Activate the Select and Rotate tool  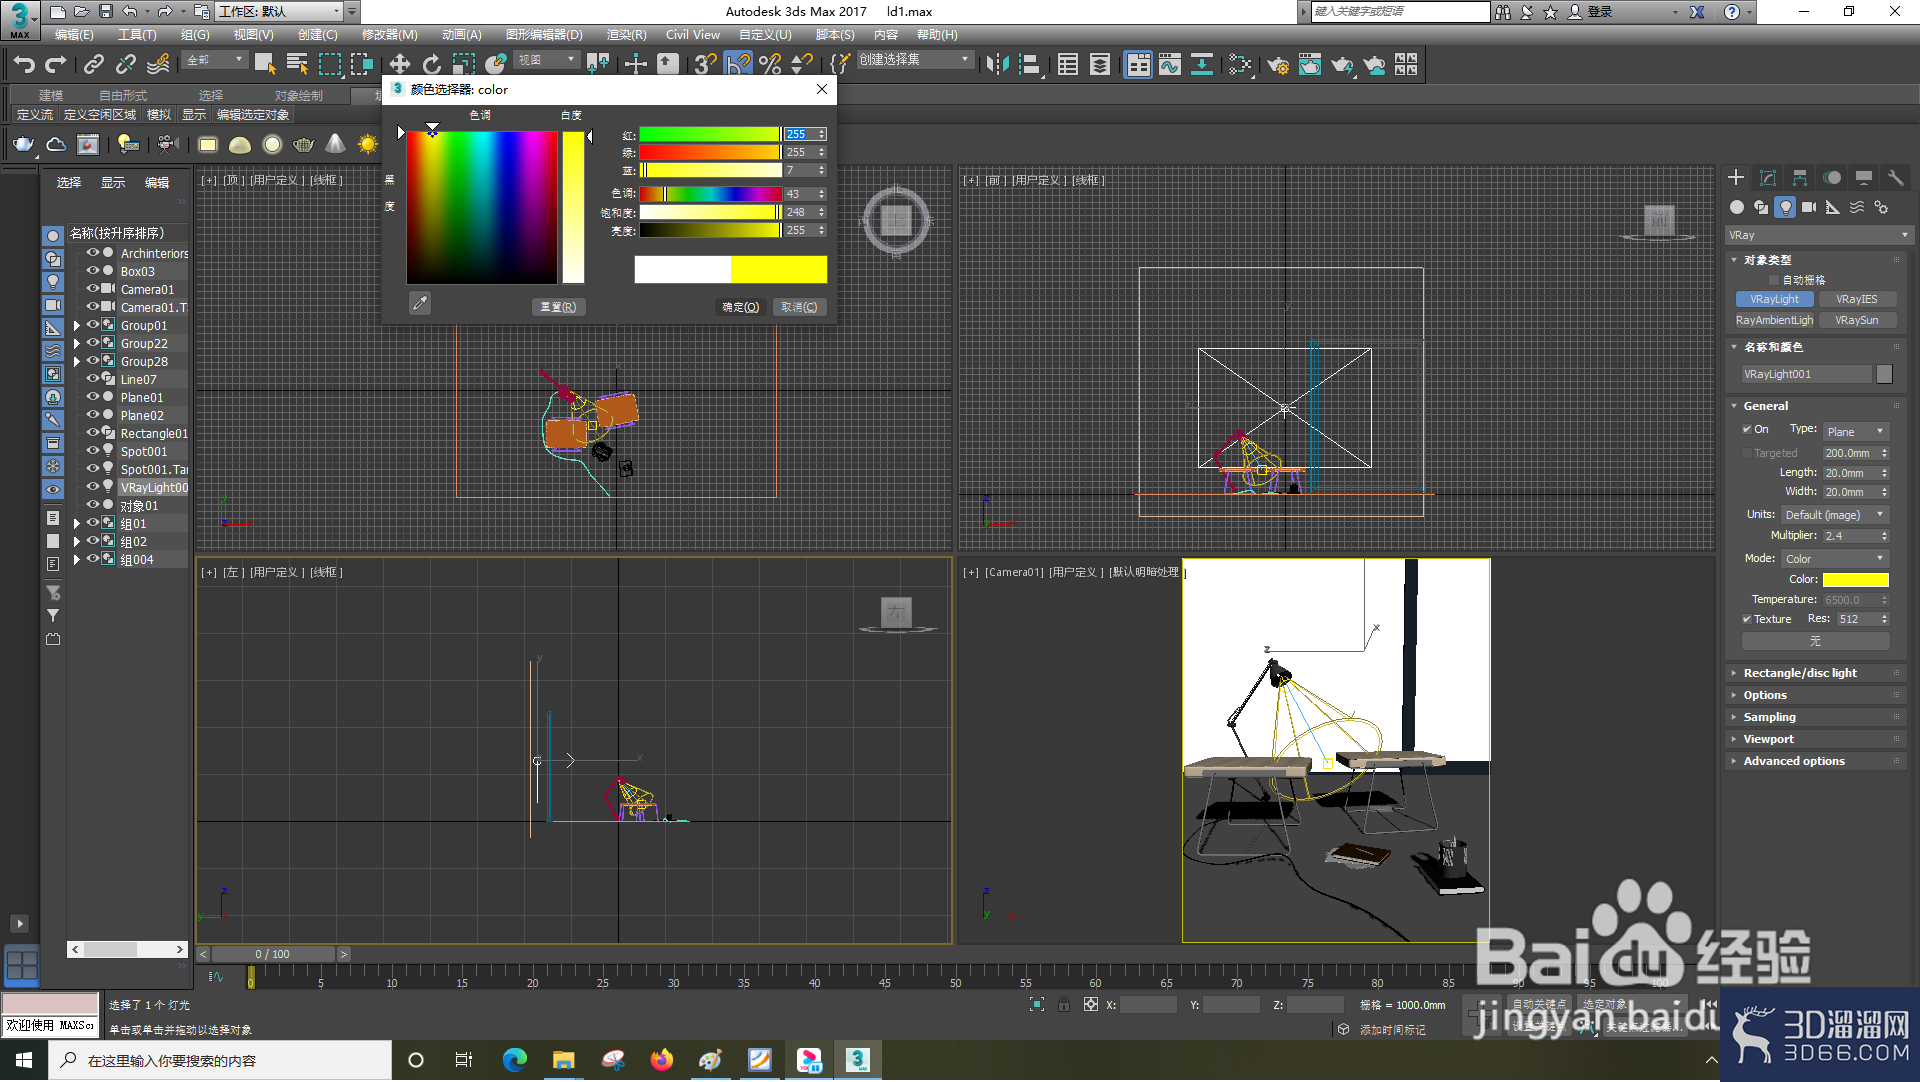pos(432,65)
